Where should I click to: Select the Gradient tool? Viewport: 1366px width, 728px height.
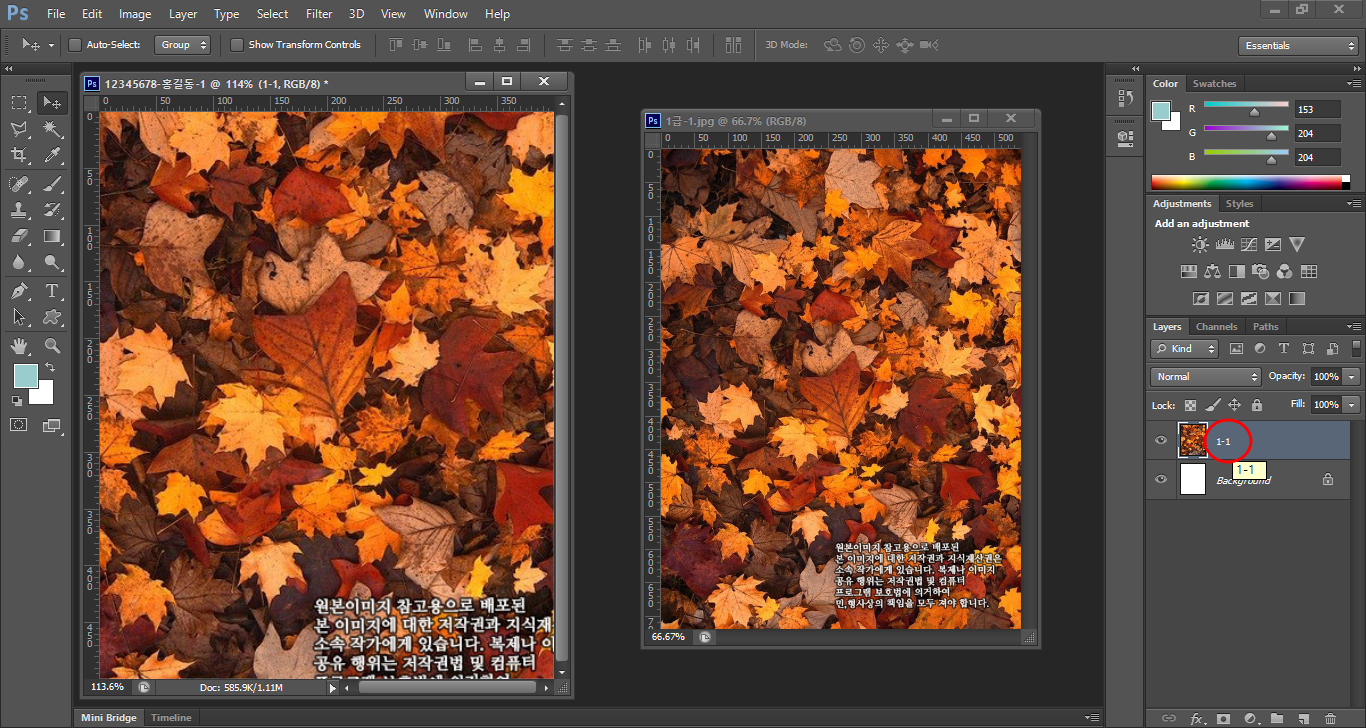(52, 237)
